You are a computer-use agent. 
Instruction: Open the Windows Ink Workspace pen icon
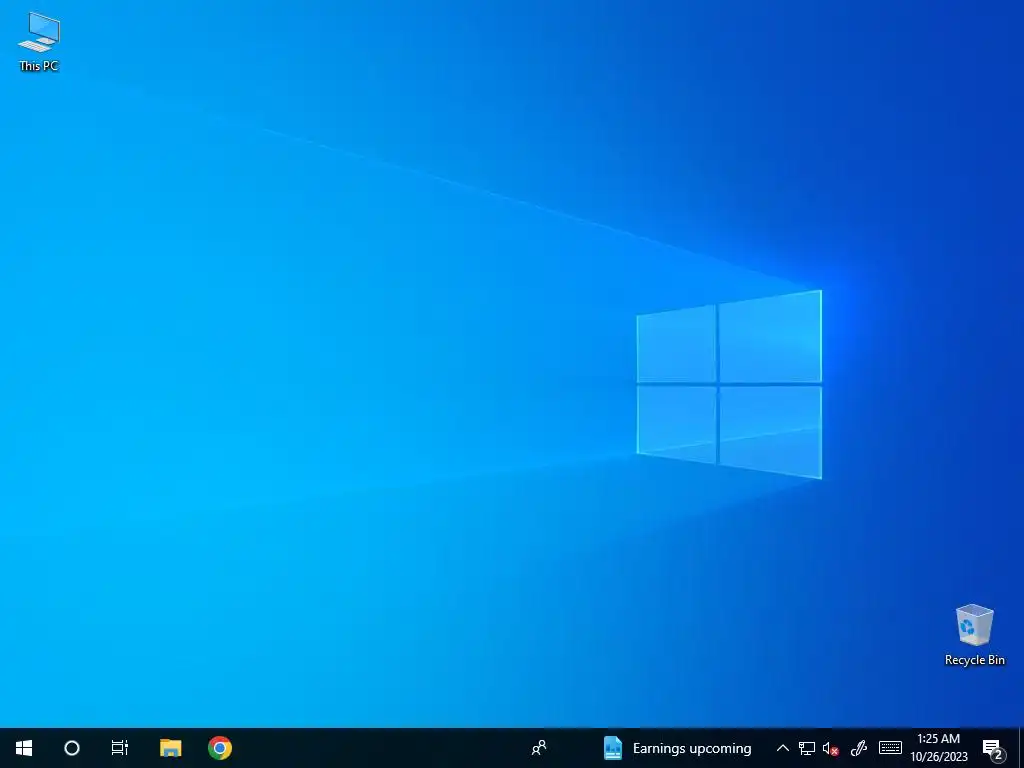tap(859, 748)
